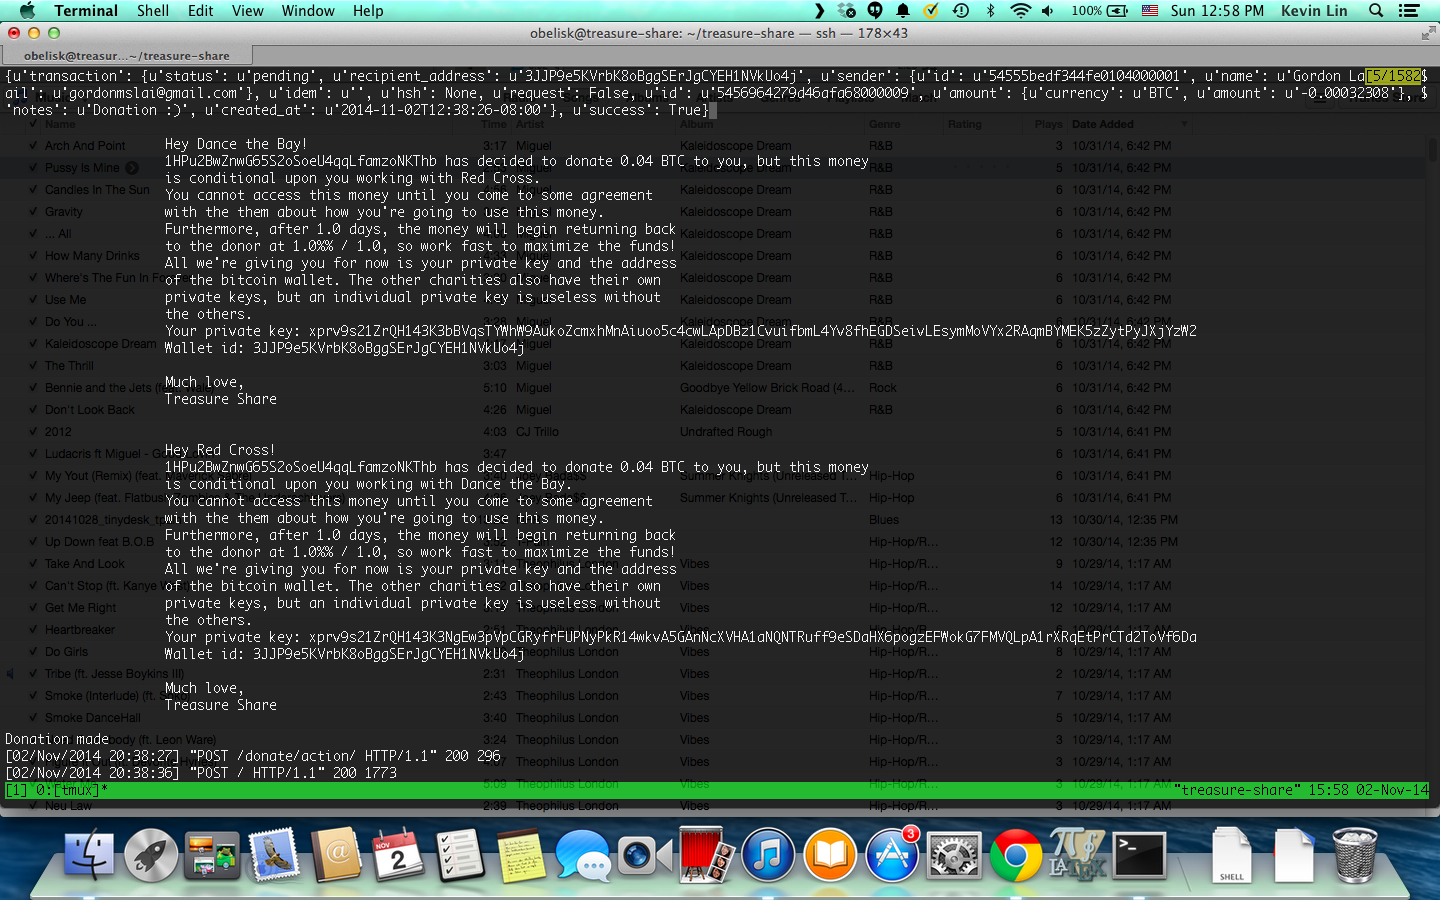Click the 'Donation made' terminal line
The height and width of the screenshot is (900, 1440).
pos(57,739)
